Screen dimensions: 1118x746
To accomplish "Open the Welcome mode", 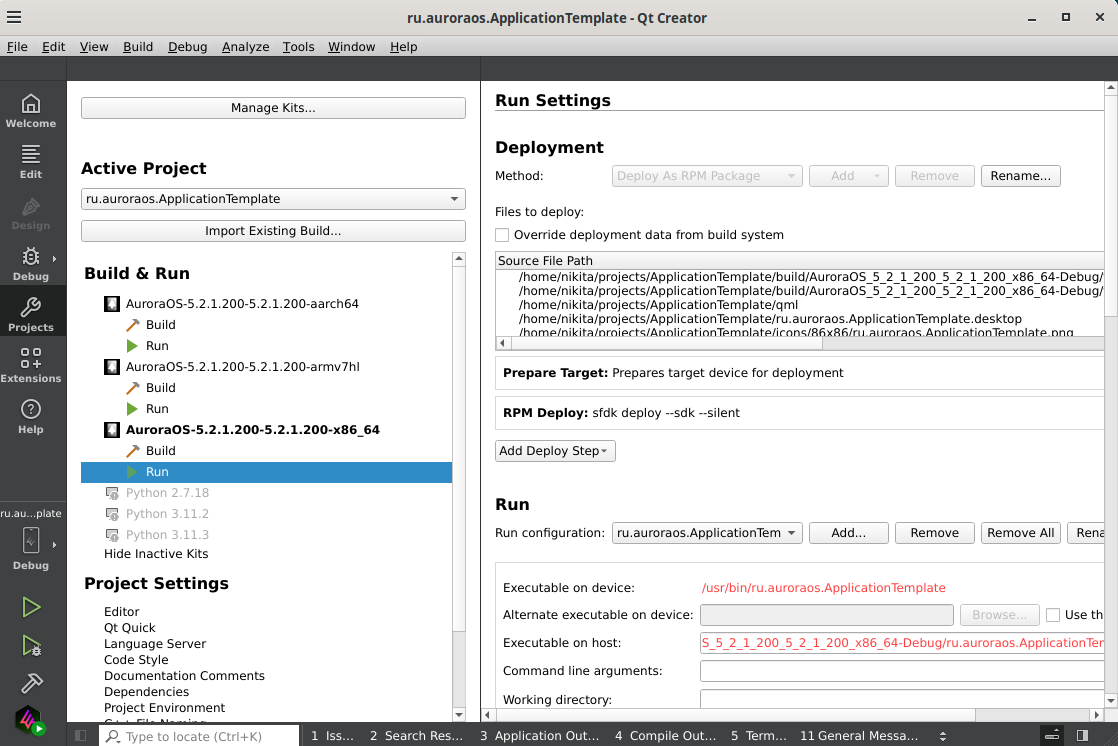I will 31,111.
